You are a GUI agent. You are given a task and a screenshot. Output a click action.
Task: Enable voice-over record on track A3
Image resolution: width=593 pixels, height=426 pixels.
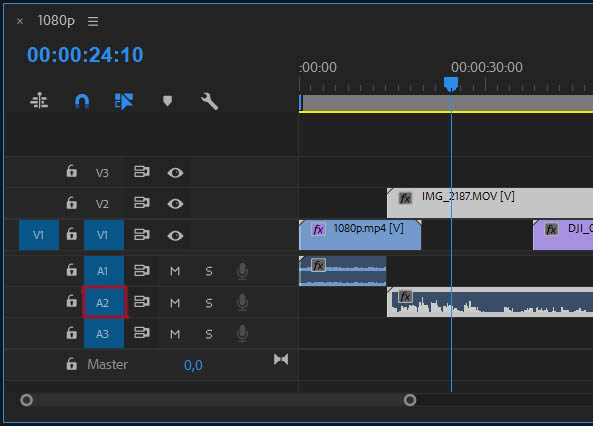[x=242, y=333]
